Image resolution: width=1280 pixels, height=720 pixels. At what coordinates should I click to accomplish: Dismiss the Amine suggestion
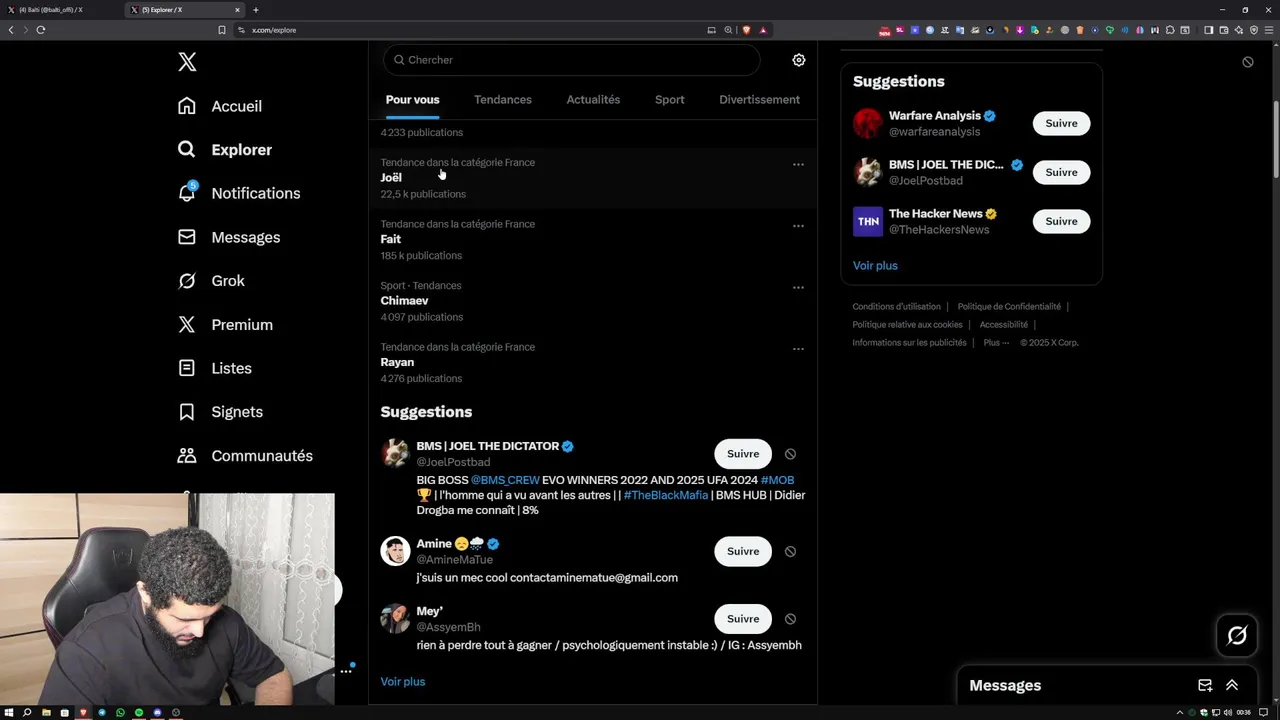click(790, 551)
